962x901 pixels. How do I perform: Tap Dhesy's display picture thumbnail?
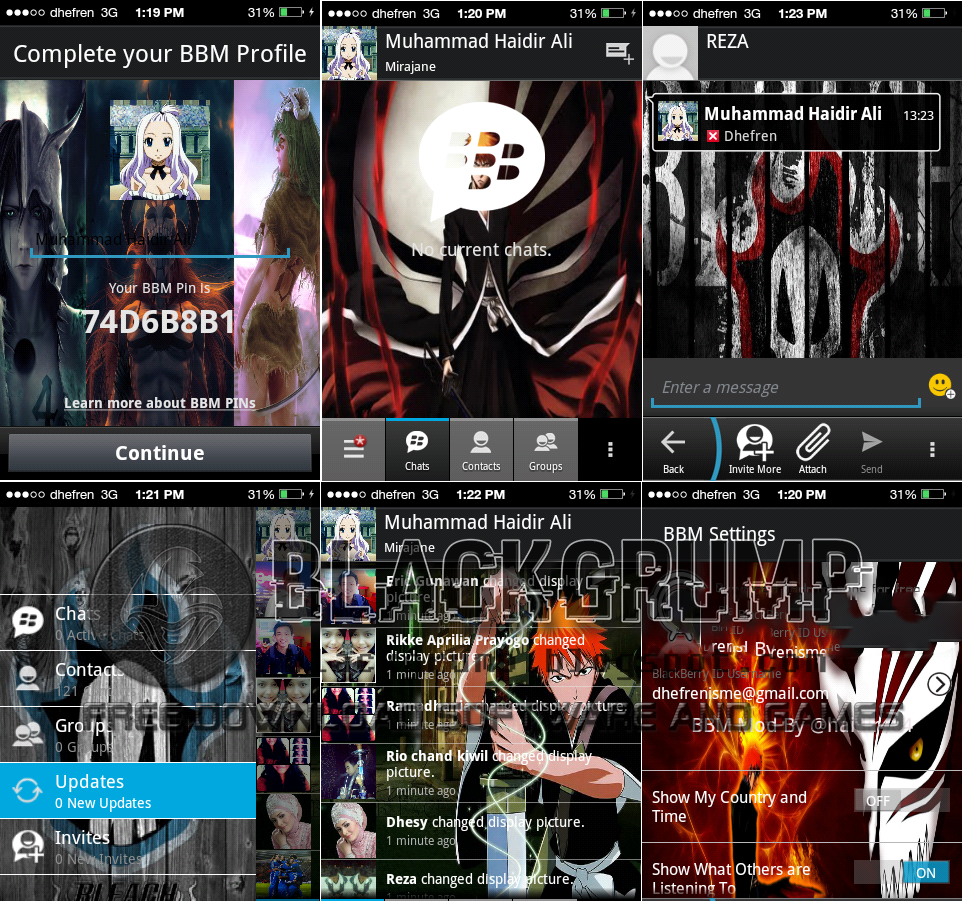click(348, 830)
